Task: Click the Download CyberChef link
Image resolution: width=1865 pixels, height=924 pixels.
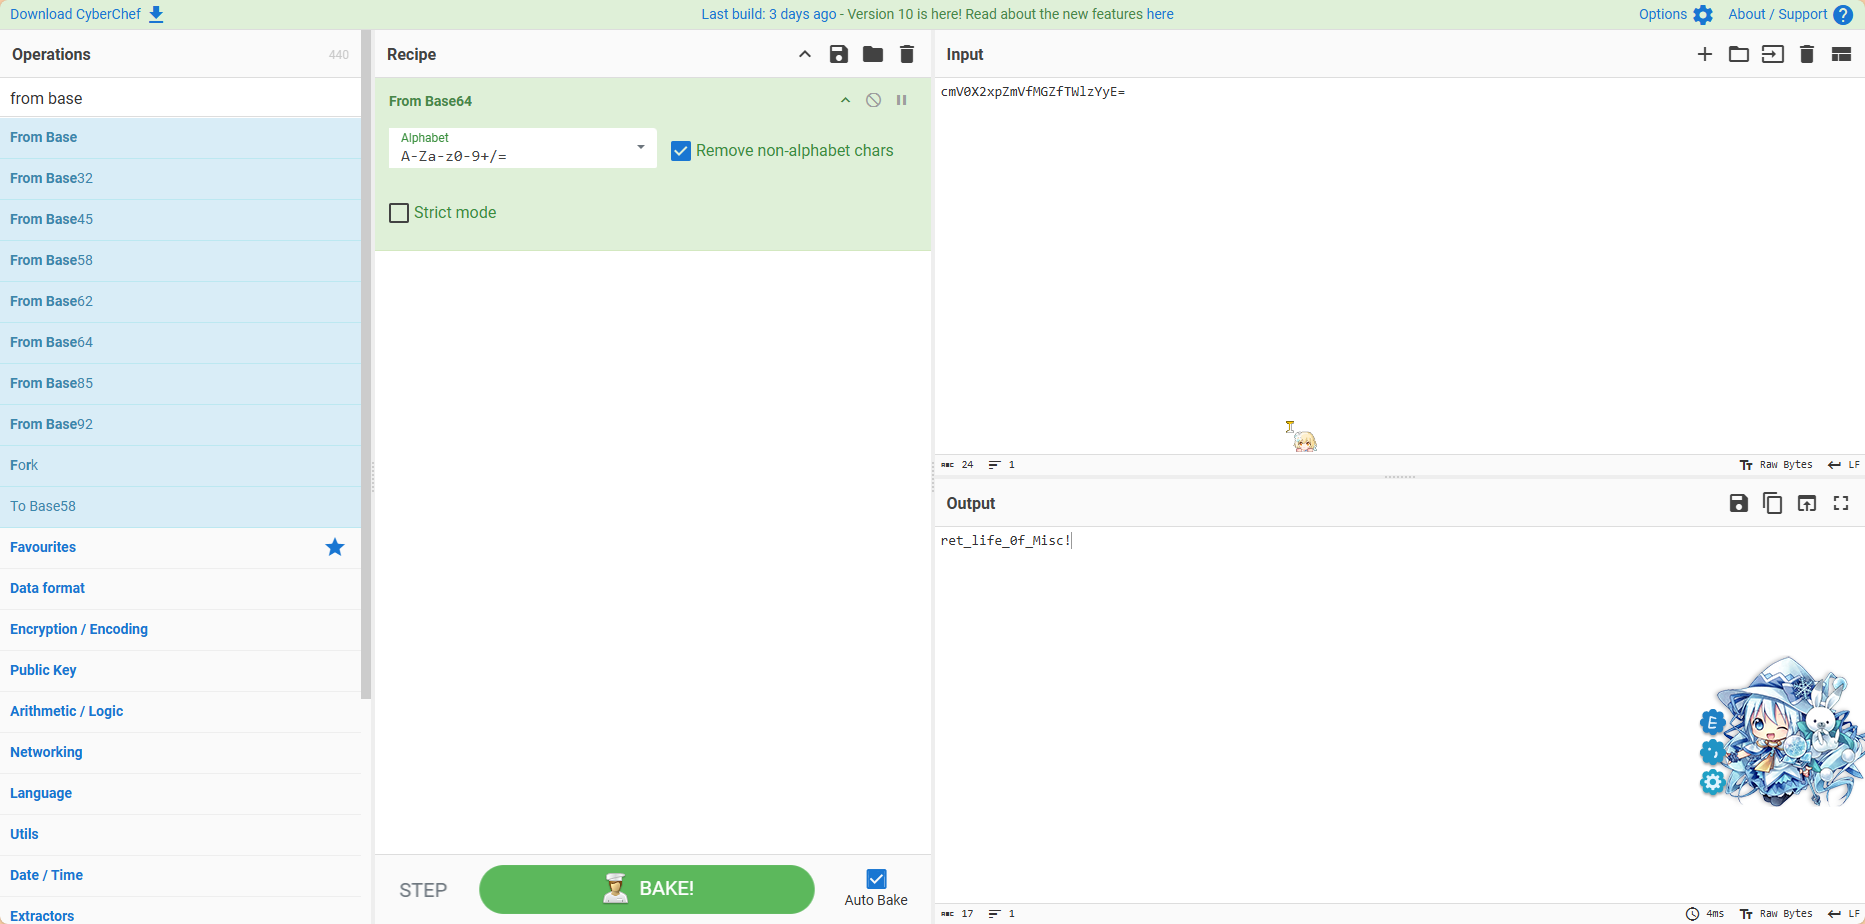Action: [x=86, y=14]
